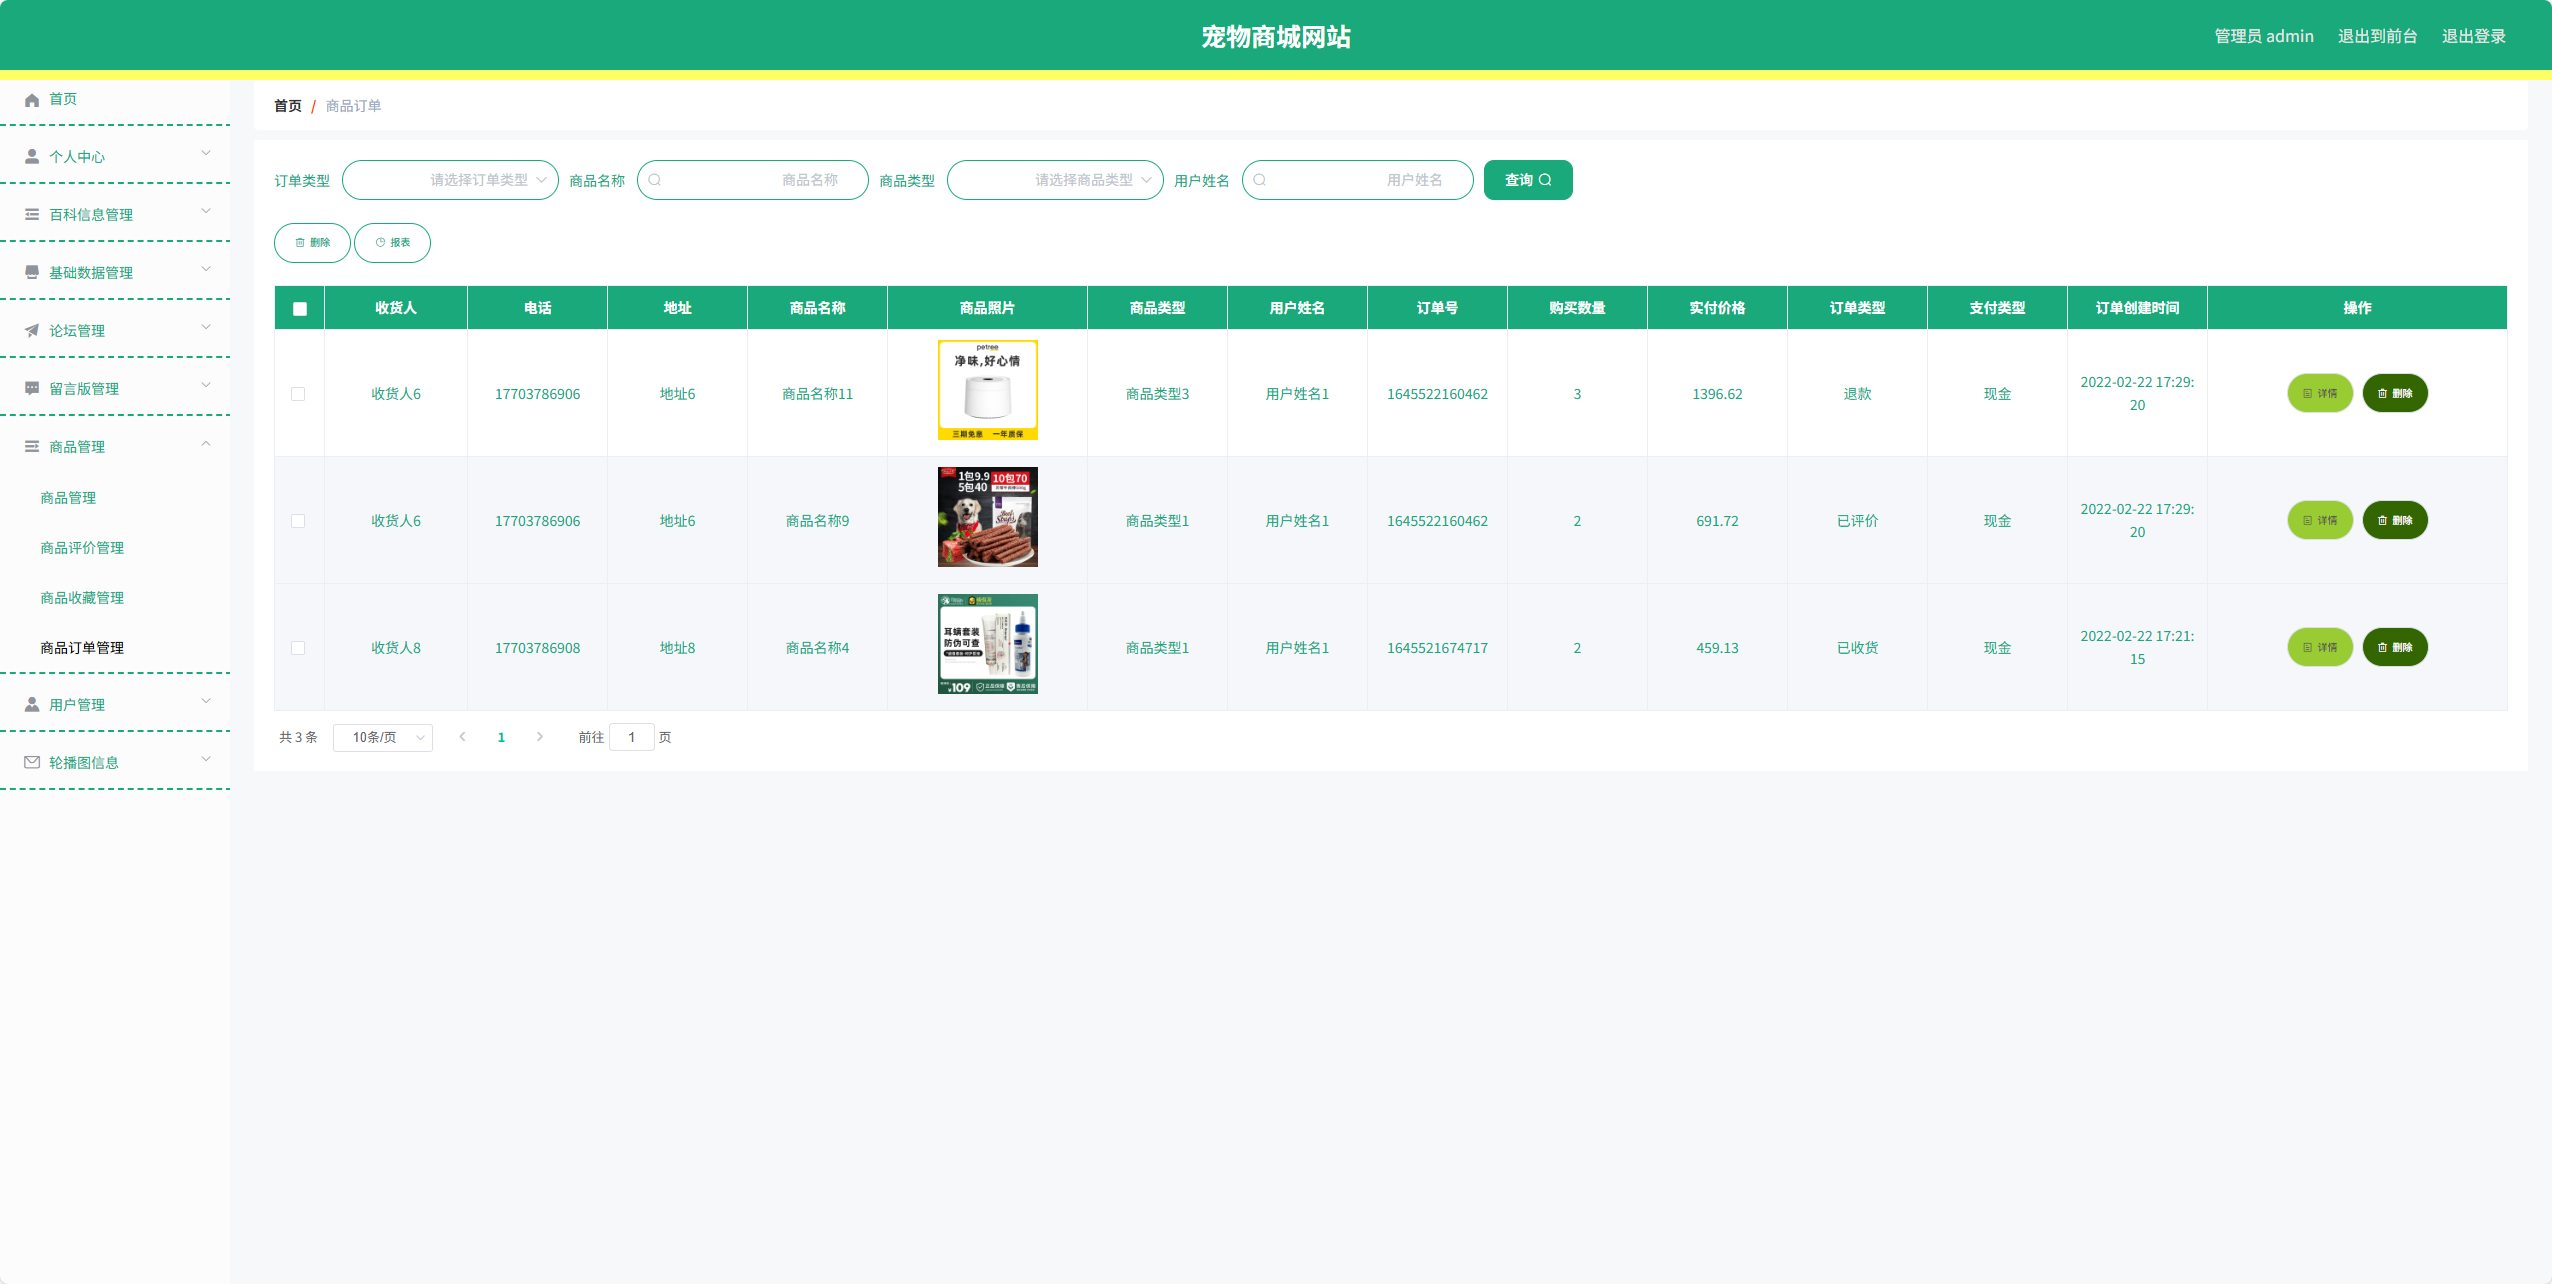Screen dimensions: 2552x1284
Task: Click the home icon in the sidebar
Action: (32, 100)
